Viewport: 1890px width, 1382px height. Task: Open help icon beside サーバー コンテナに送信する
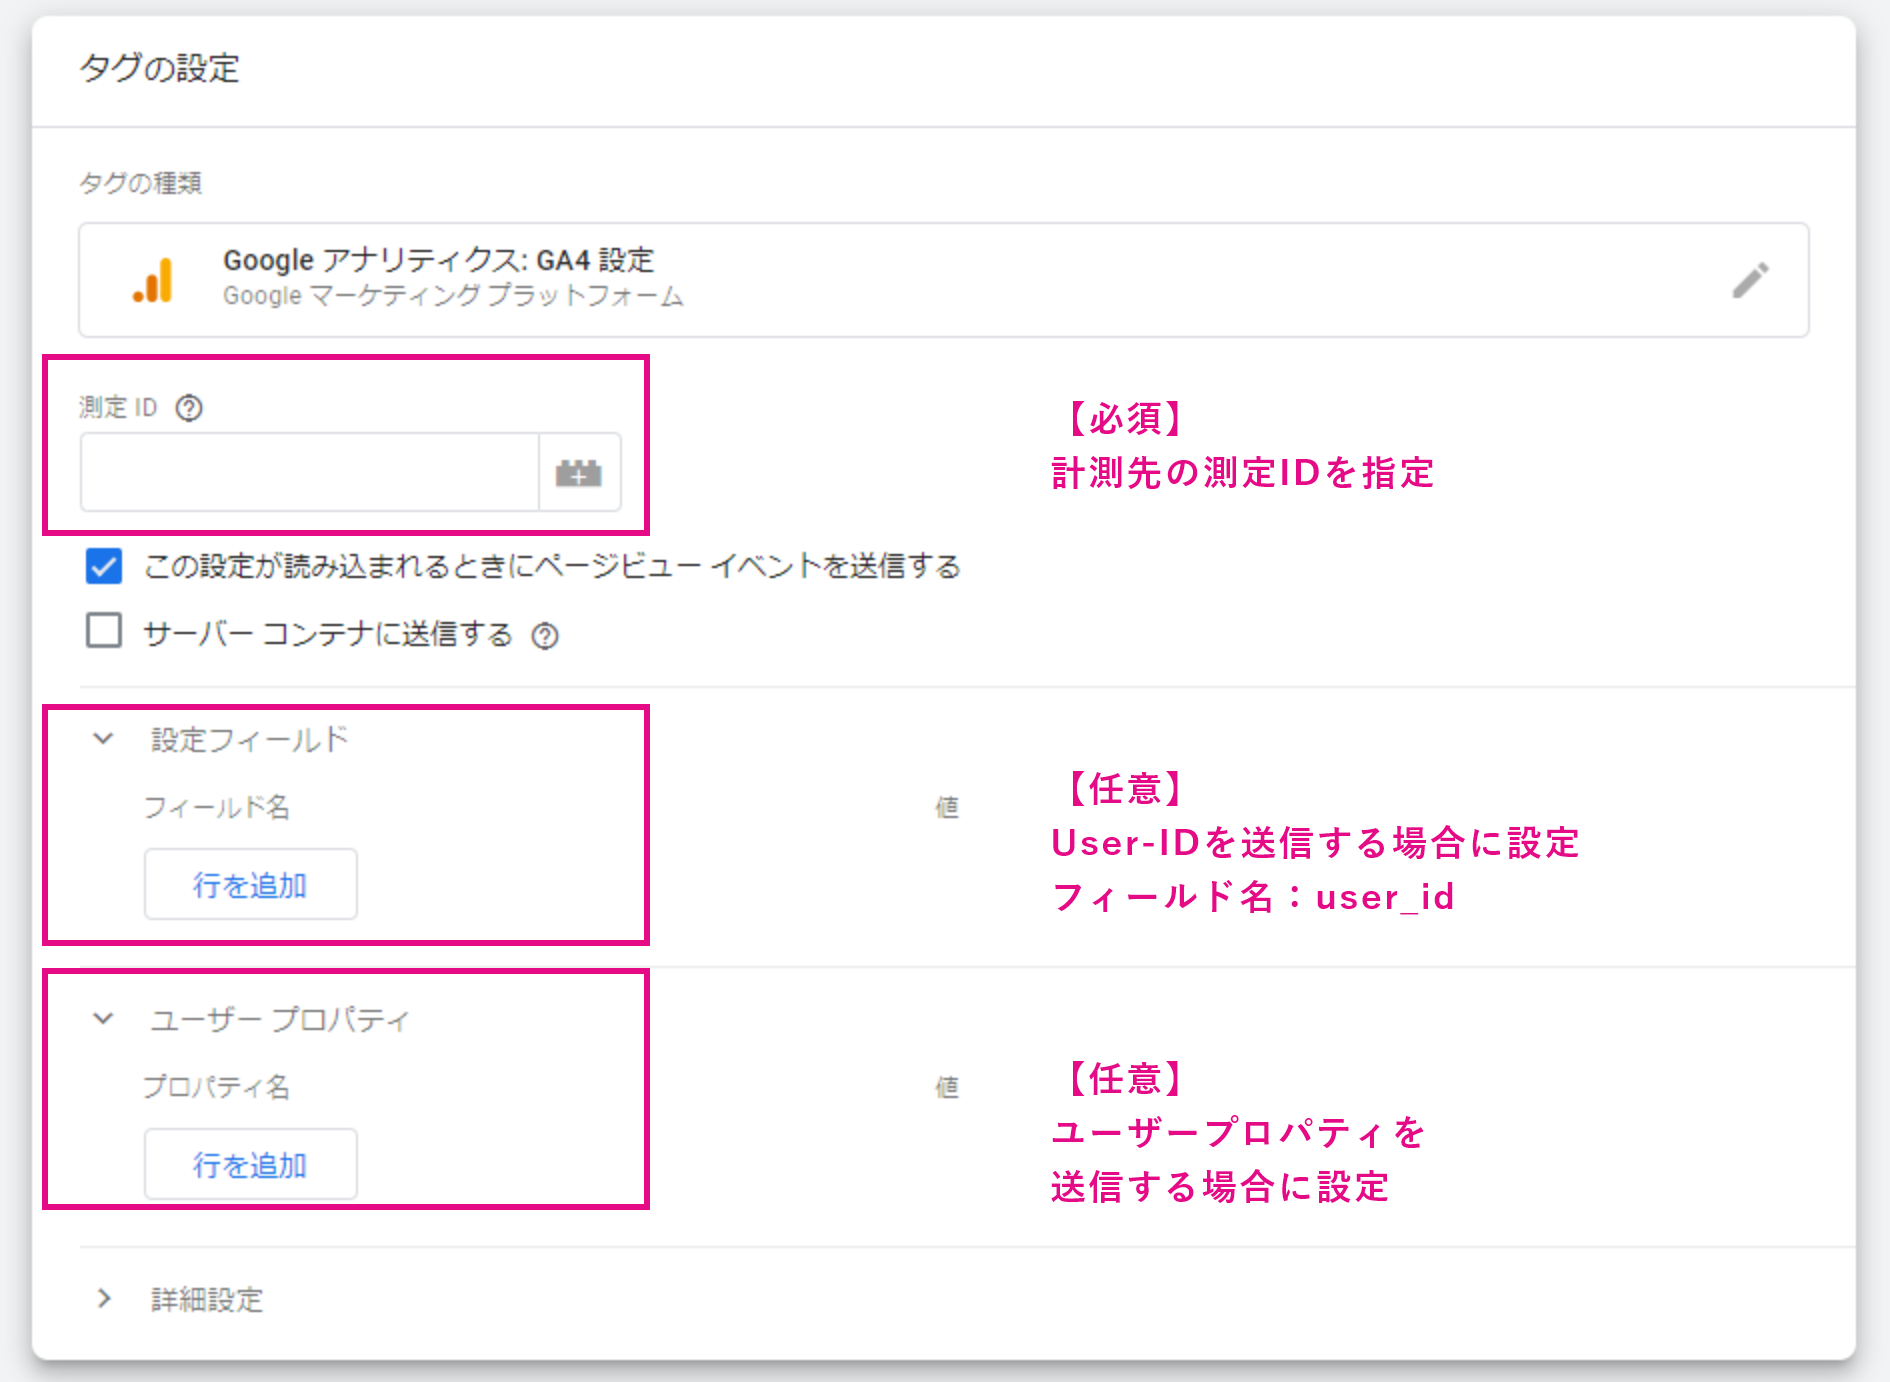click(x=545, y=636)
